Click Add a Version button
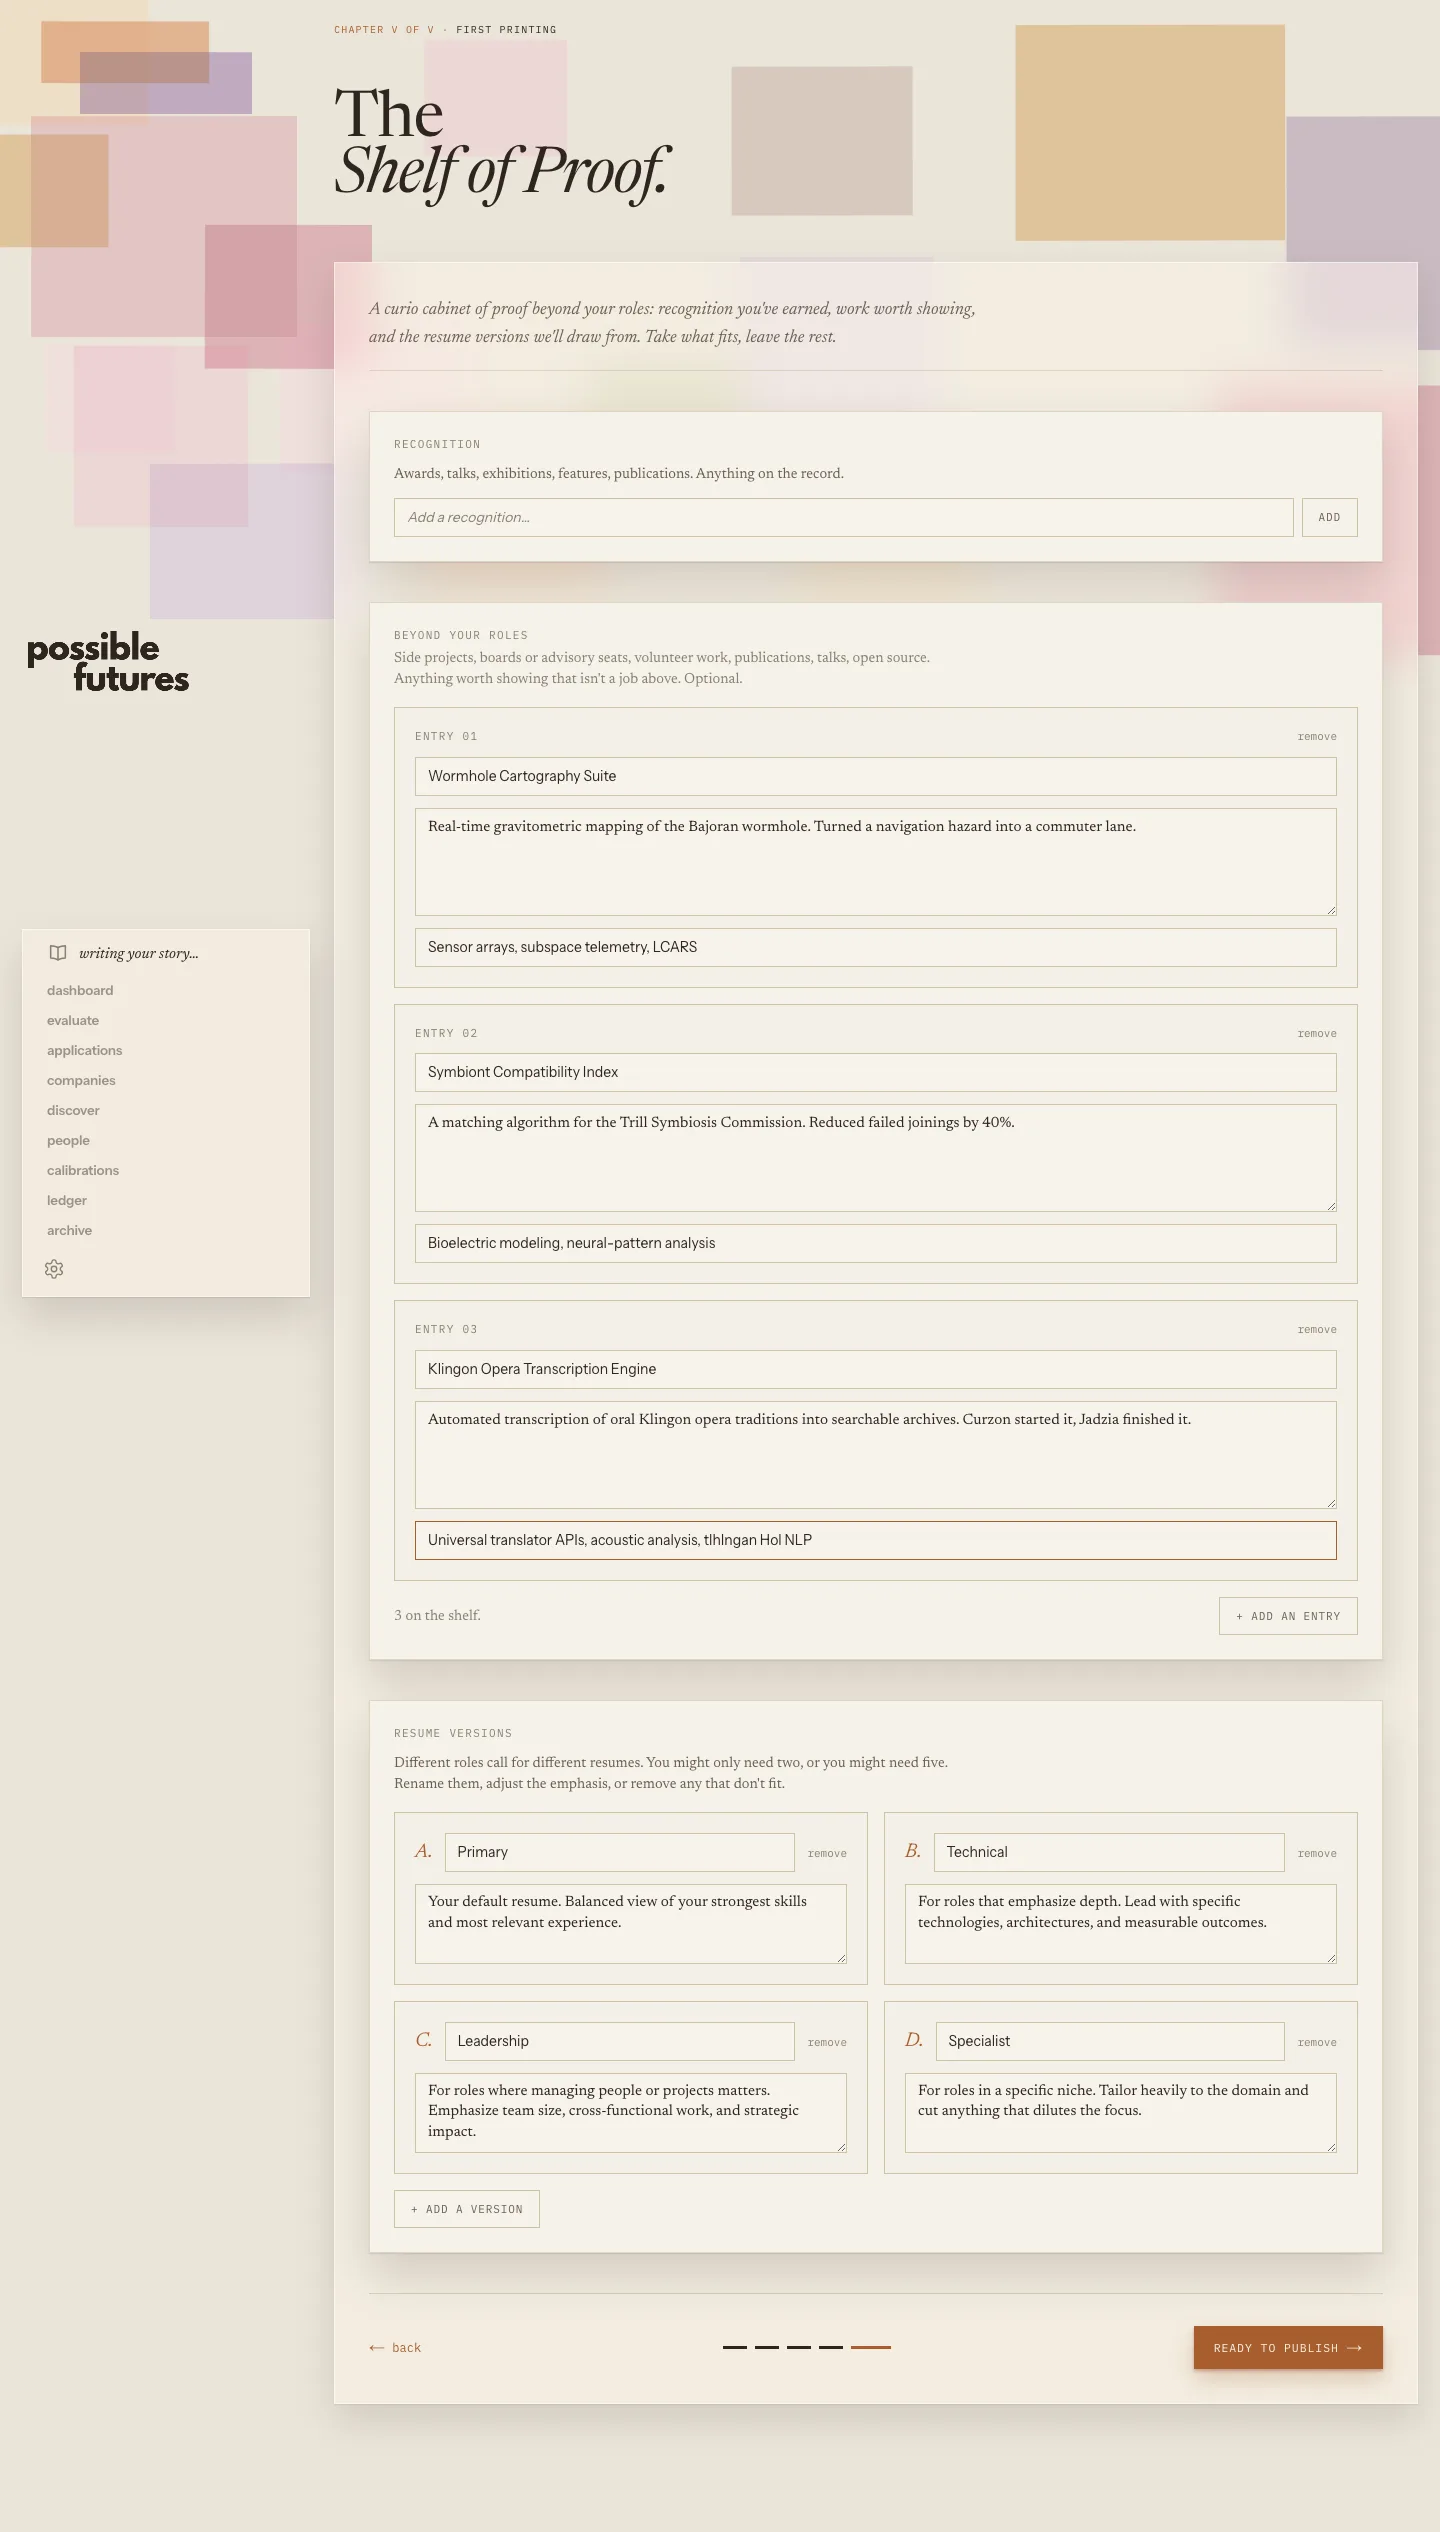 click(467, 2209)
